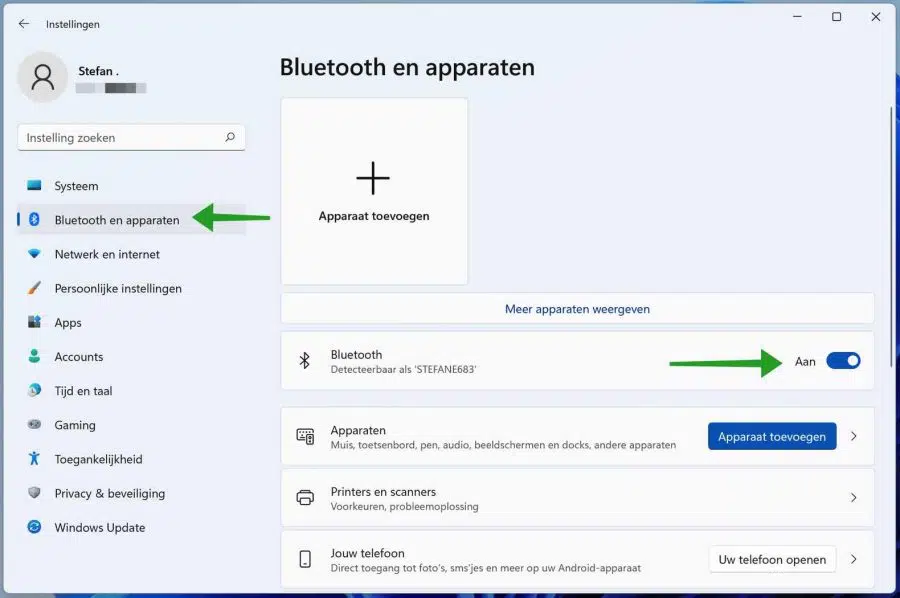Click the Instellingen window title
Viewport: 900px width, 598px height.
click(x=72, y=24)
